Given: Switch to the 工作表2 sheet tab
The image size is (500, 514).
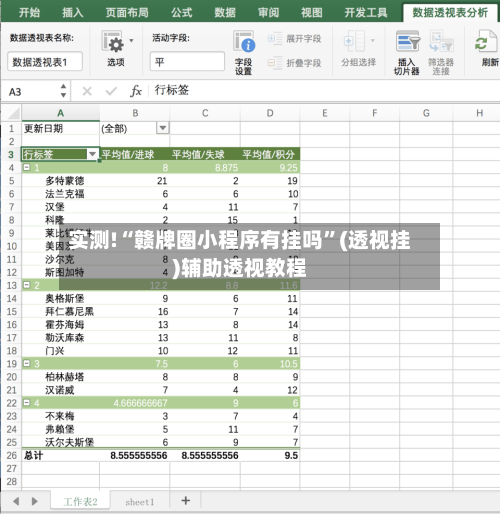Looking at the screenshot, I should (80, 501).
